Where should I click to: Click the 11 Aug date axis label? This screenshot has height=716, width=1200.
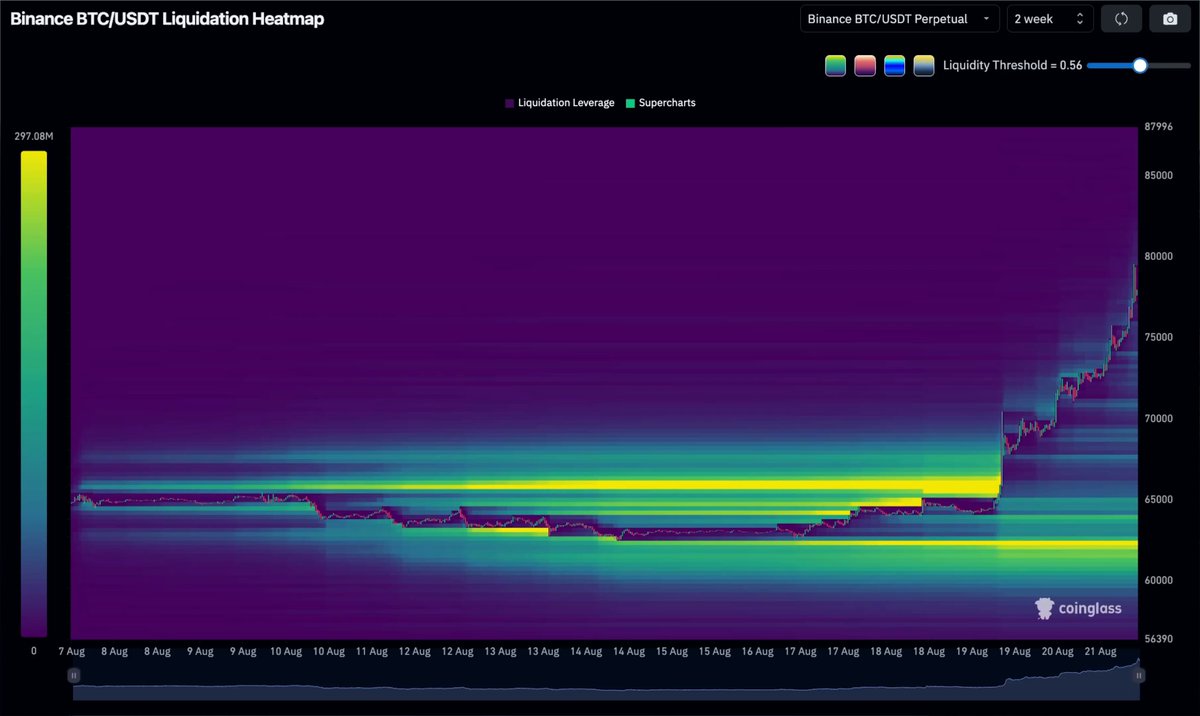coord(371,651)
